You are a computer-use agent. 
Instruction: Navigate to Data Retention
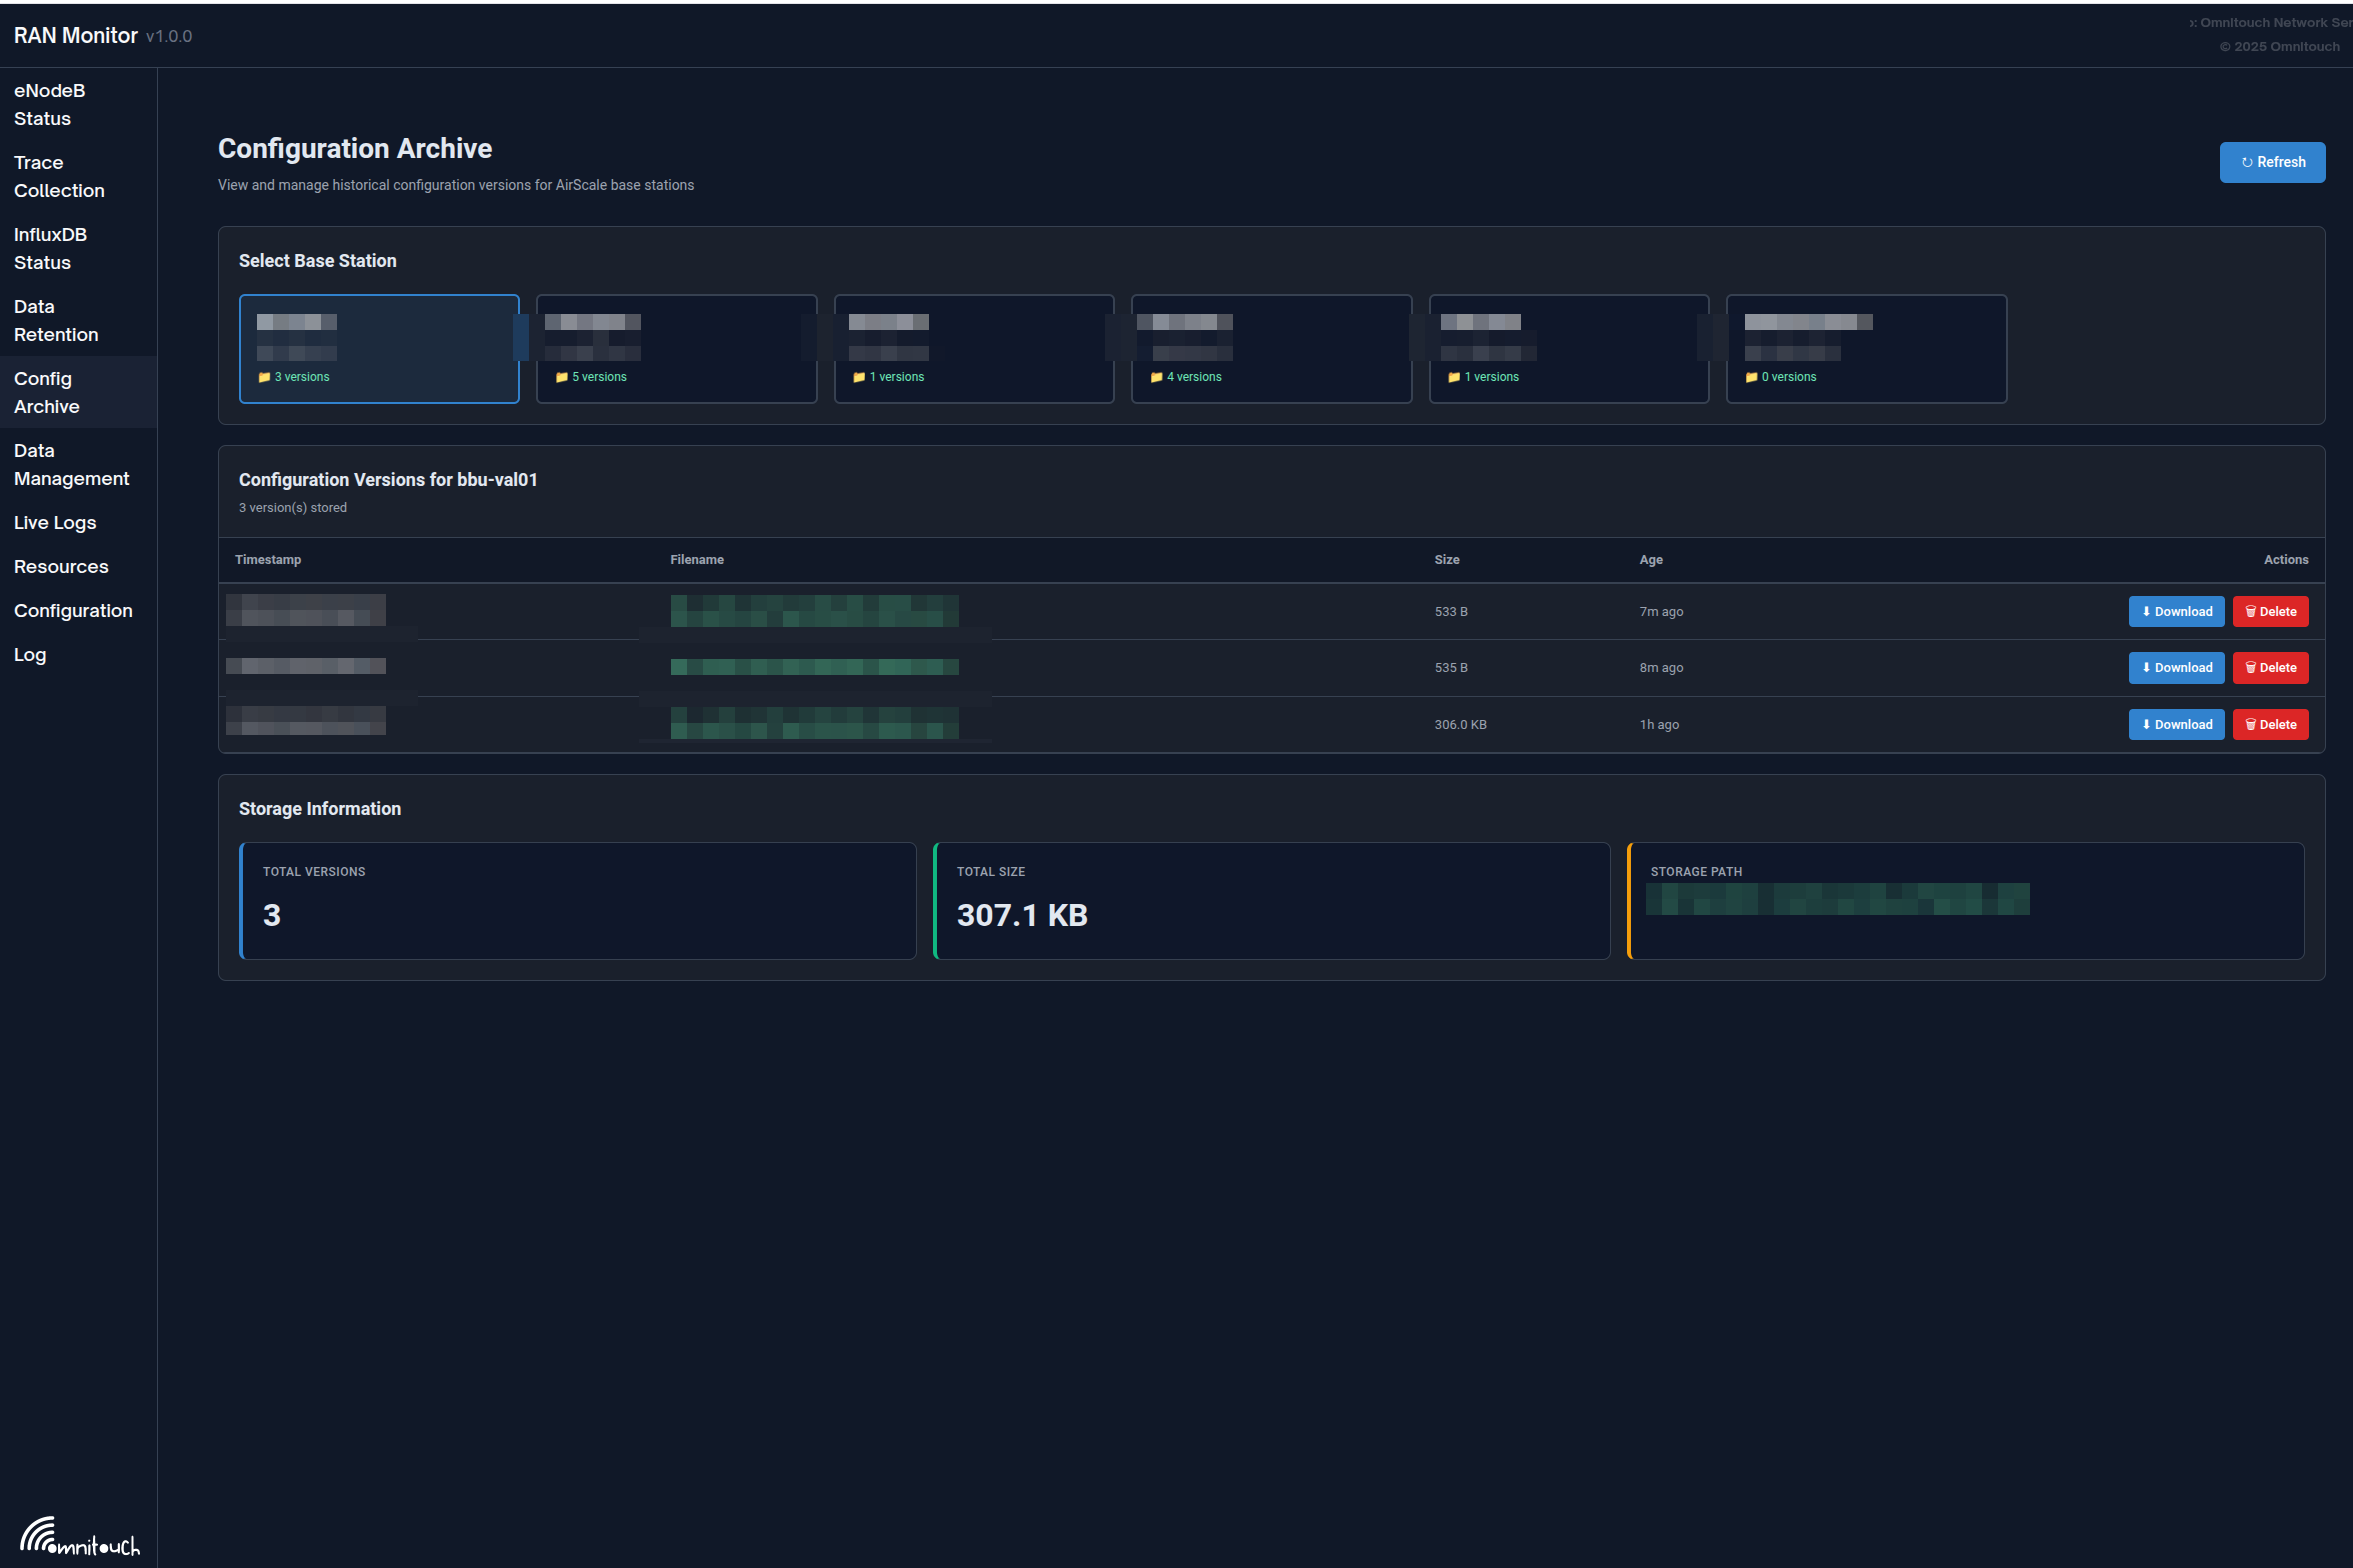(56, 320)
